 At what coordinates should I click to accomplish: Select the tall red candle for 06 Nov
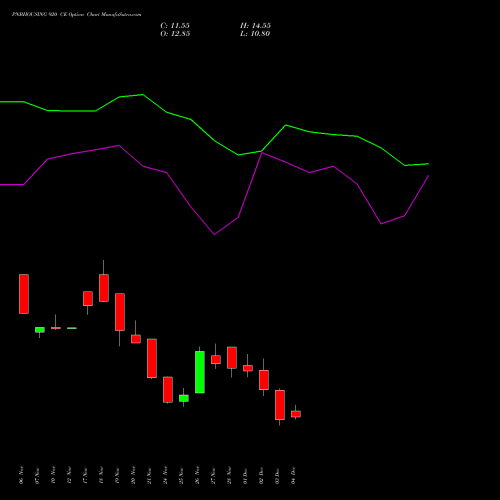24,294
